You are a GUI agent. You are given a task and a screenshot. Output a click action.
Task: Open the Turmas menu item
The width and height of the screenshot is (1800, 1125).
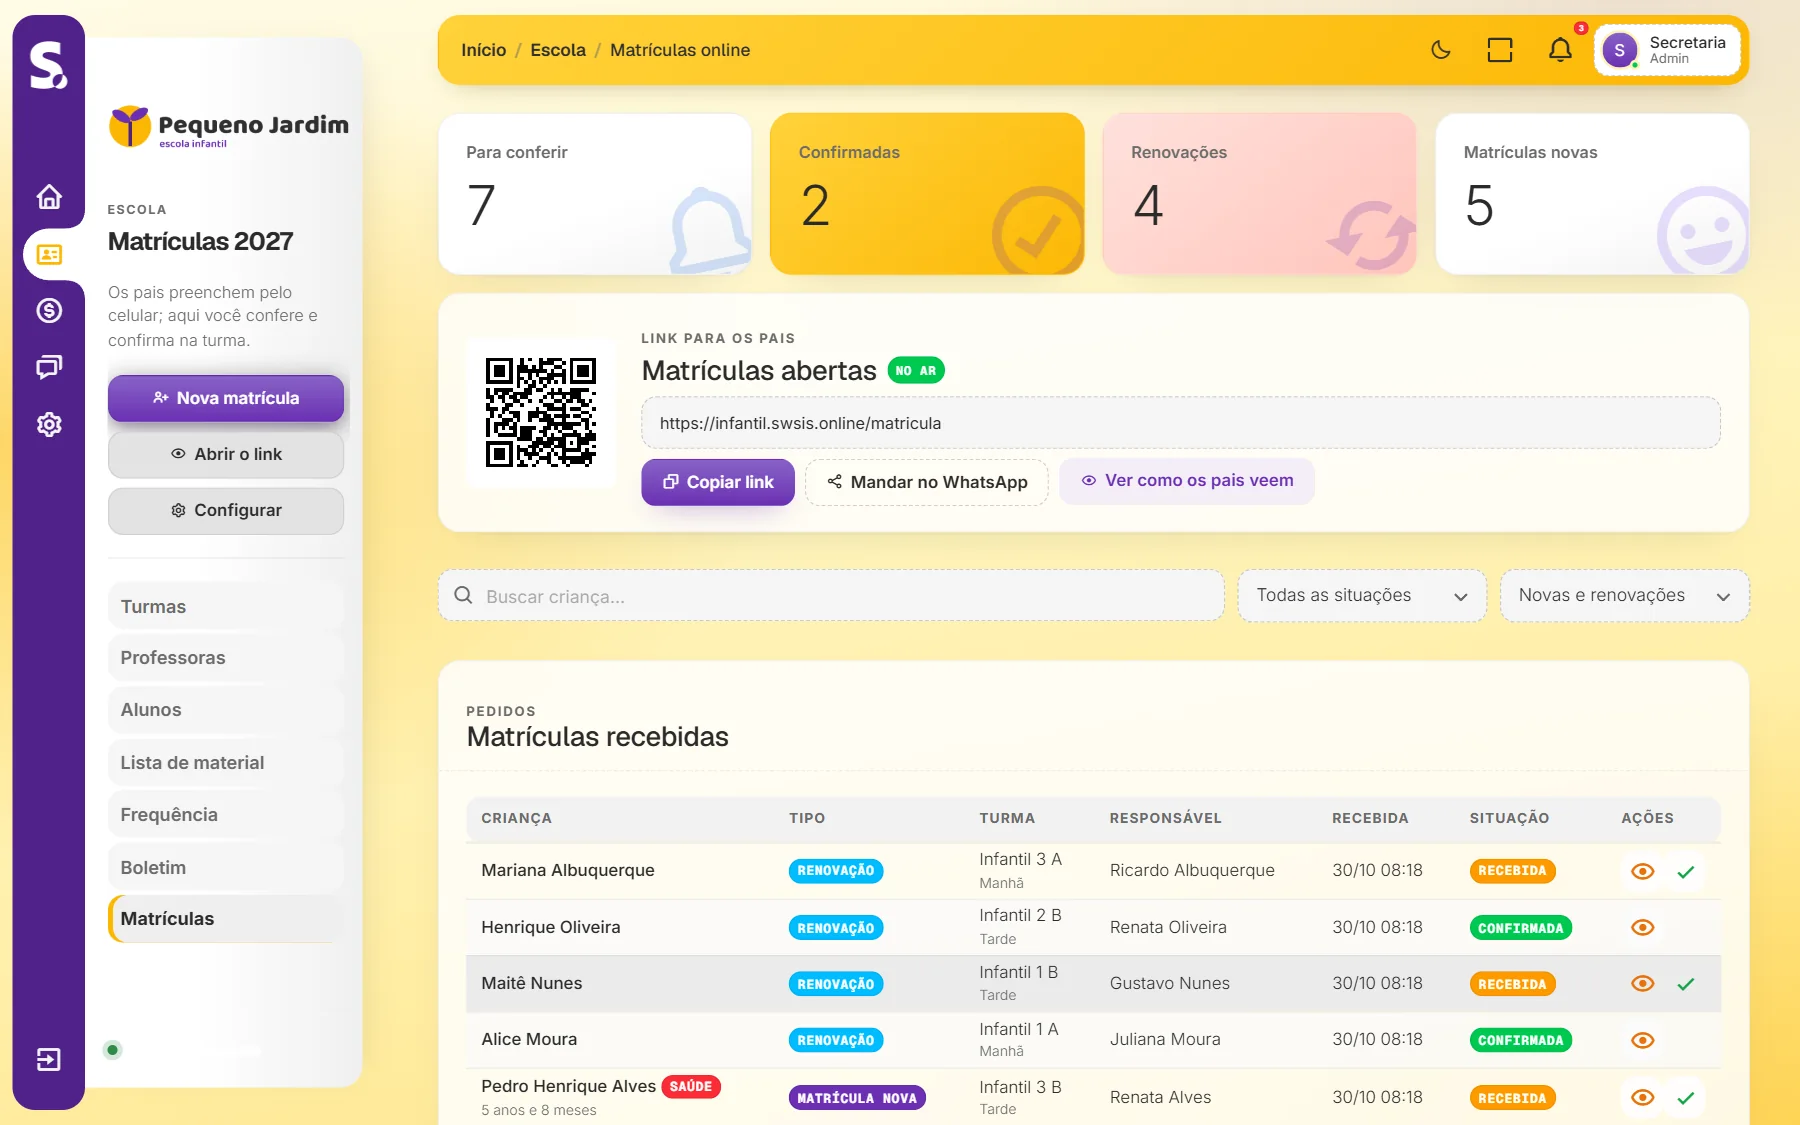(225, 607)
